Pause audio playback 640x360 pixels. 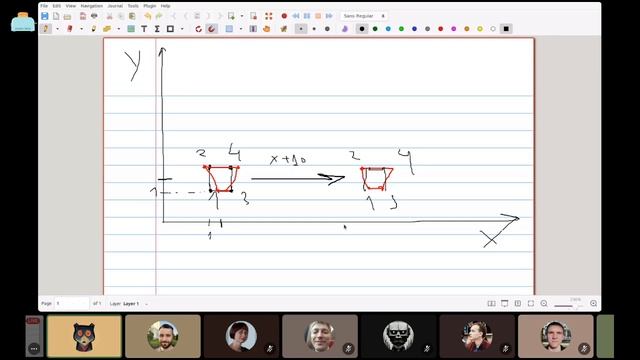coord(307,16)
